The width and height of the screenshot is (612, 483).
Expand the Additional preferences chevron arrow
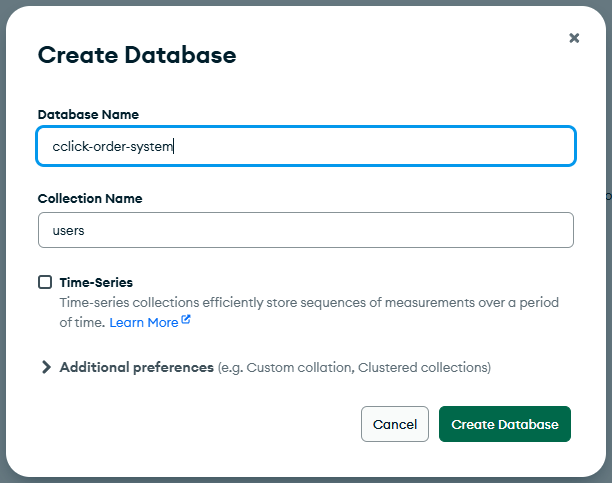click(46, 367)
